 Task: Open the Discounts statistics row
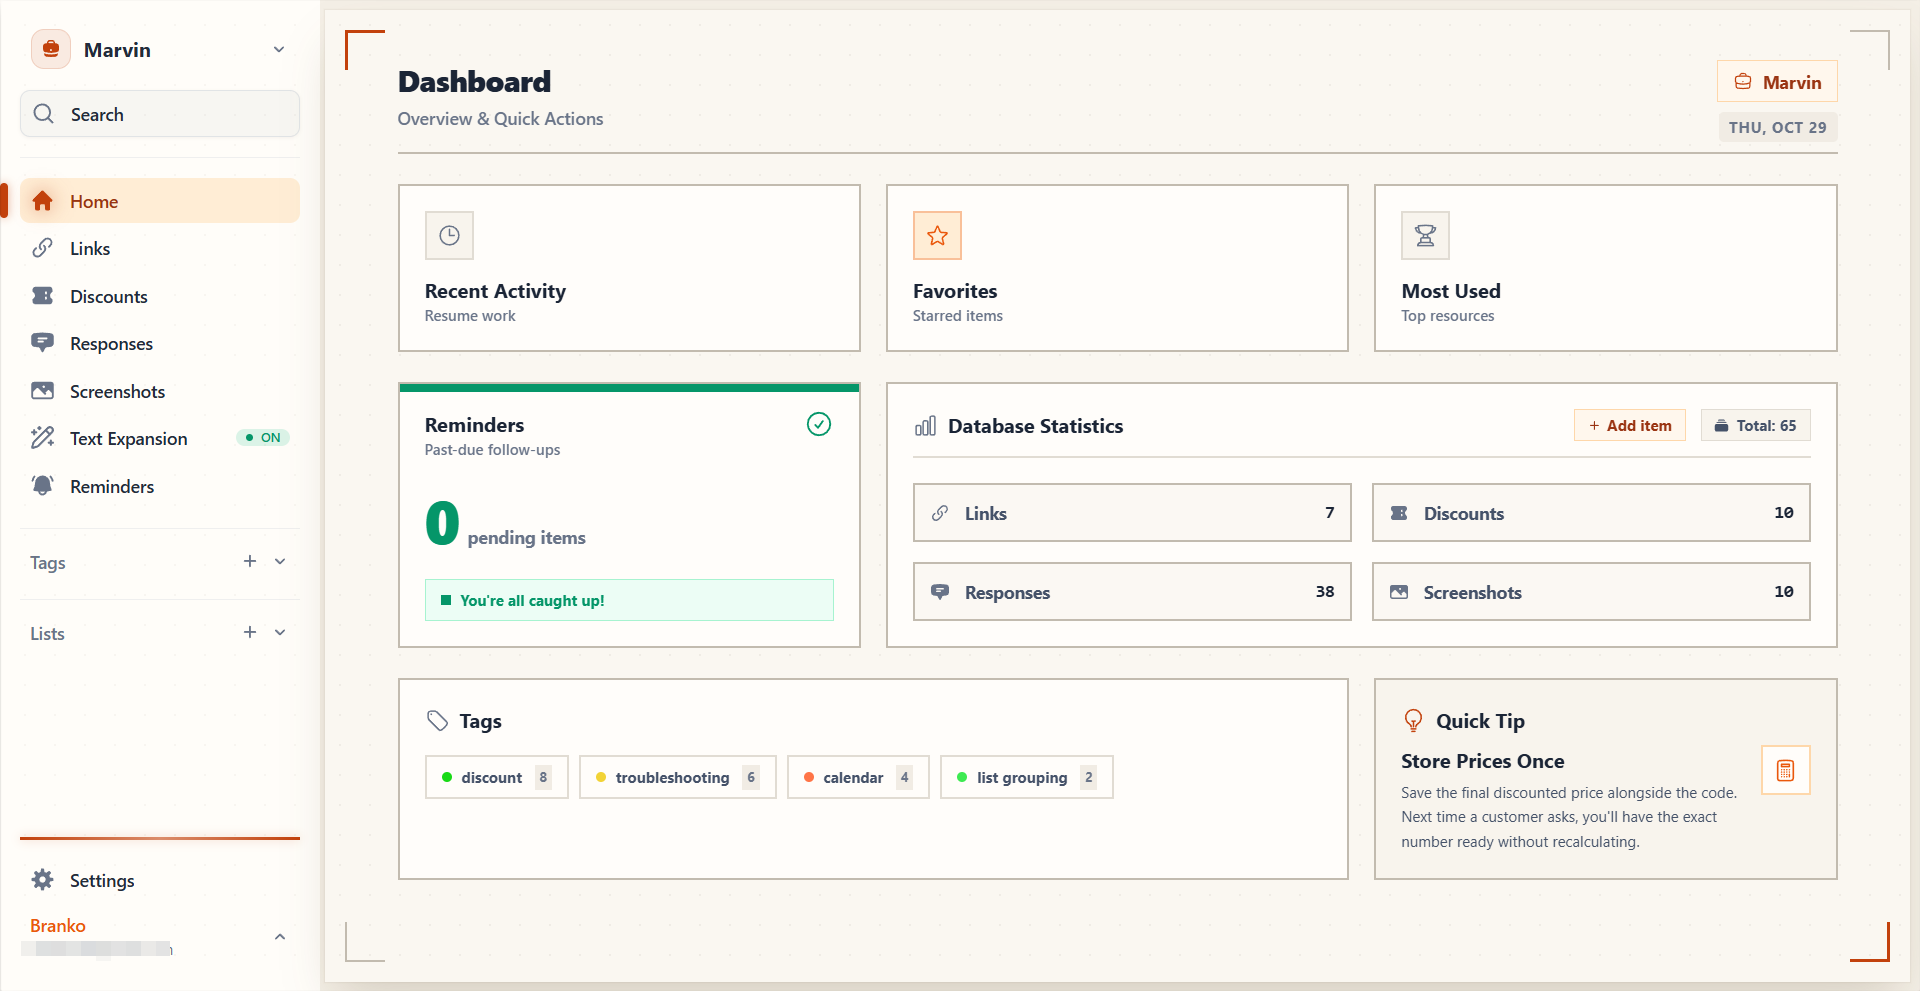click(x=1591, y=513)
